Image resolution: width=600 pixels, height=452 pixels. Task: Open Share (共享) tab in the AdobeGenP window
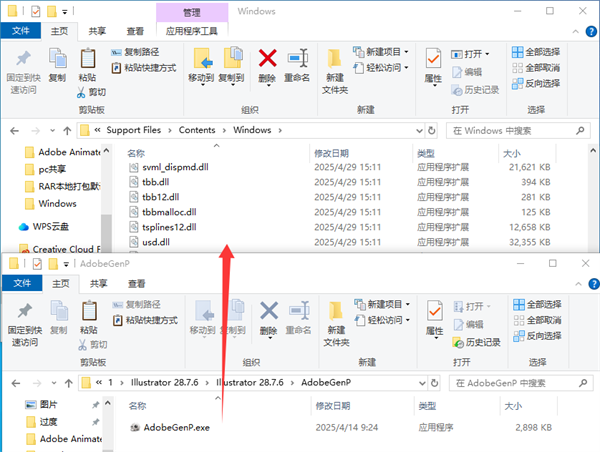tap(97, 284)
